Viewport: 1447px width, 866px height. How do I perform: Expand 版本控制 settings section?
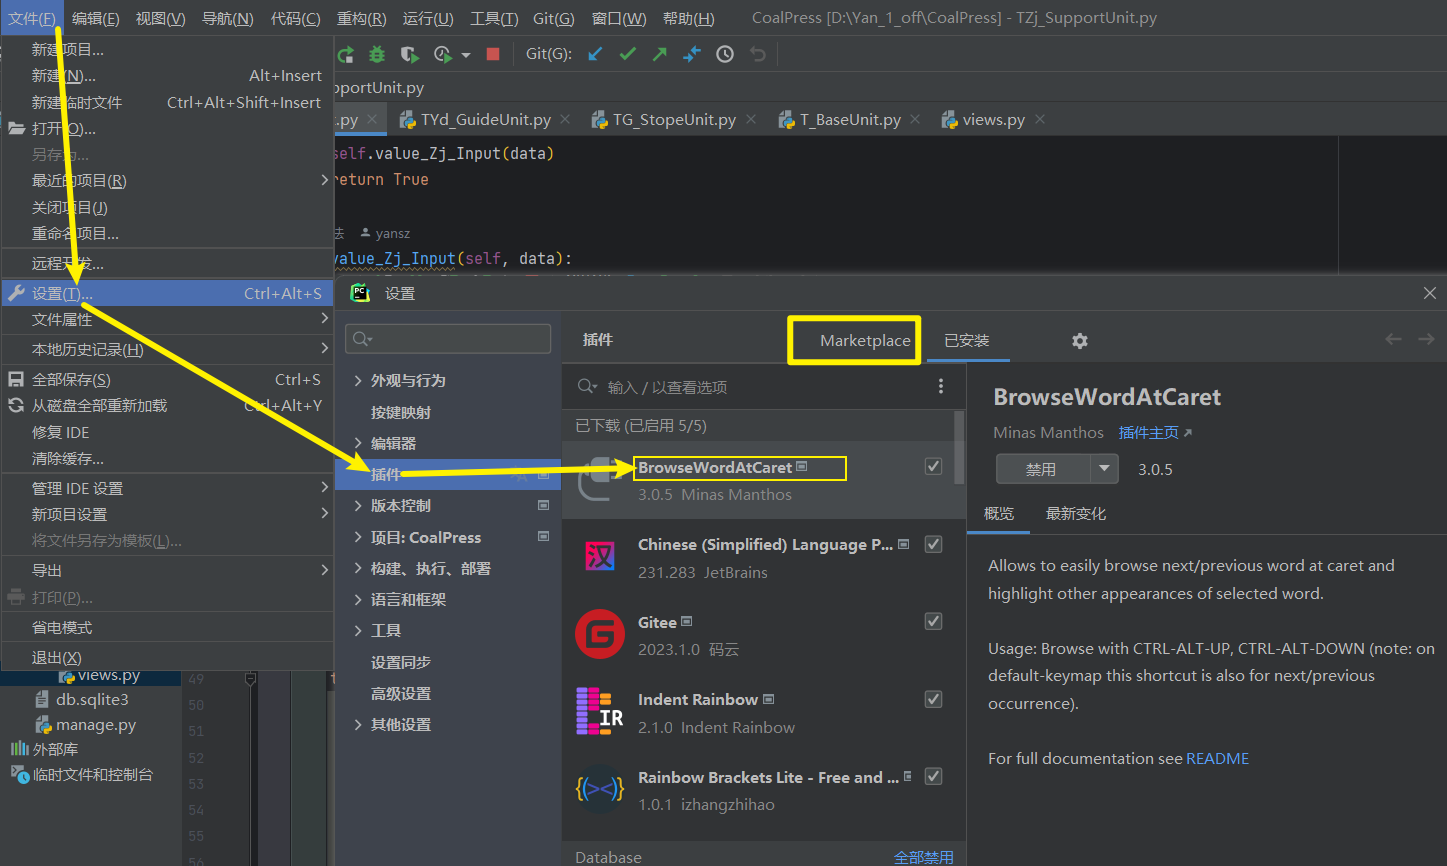coord(358,505)
